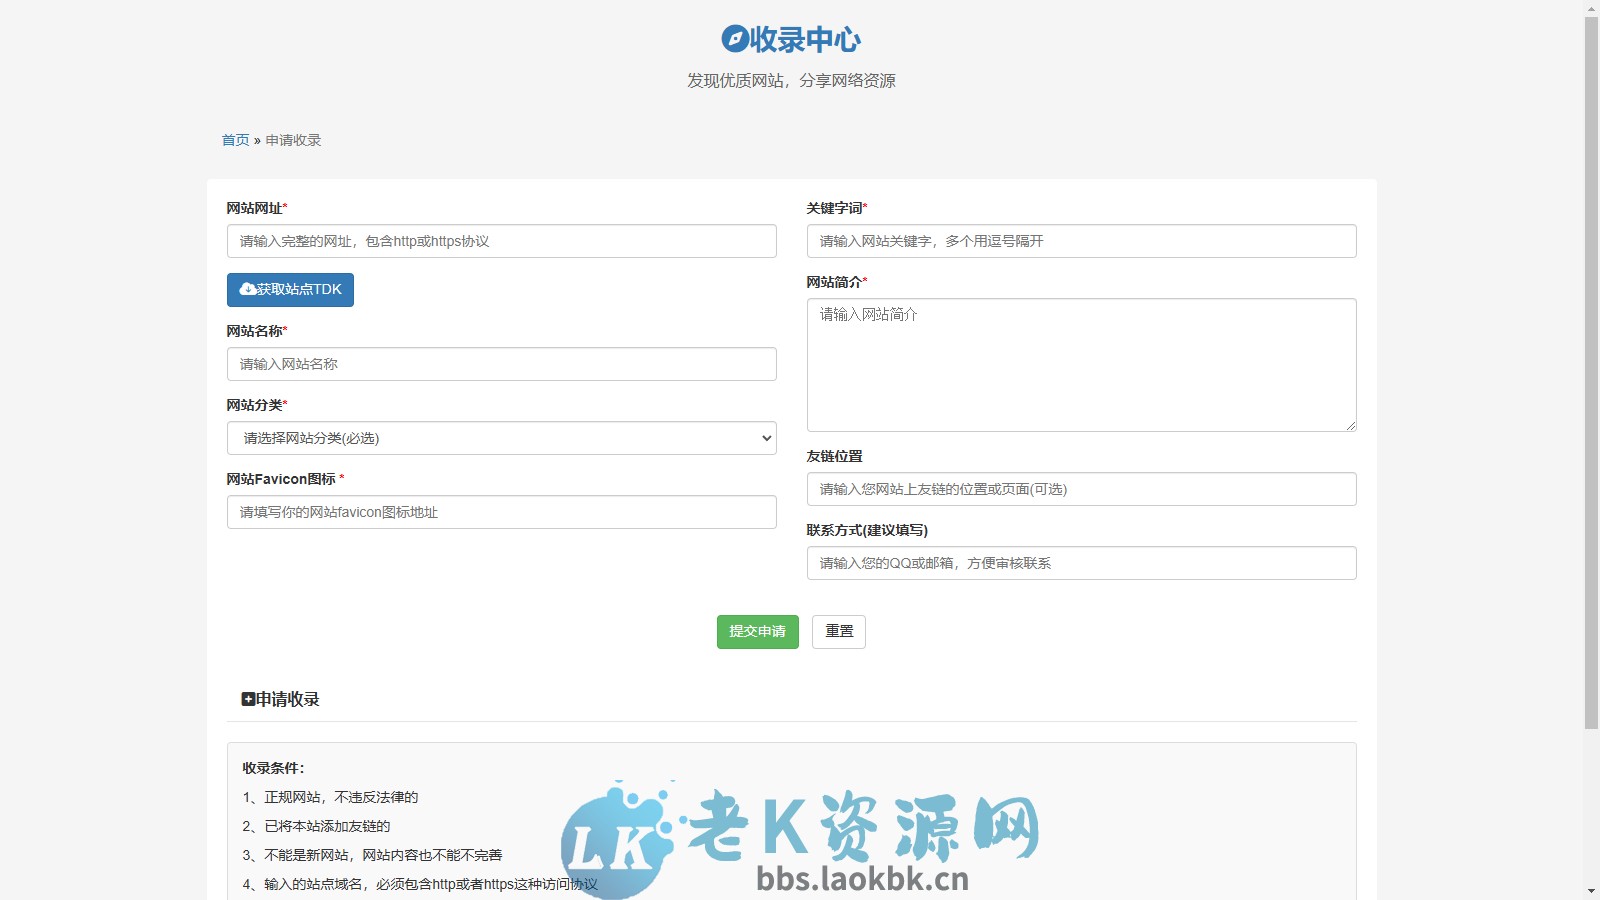
Task: Click the cloud download icon on 获取站点TDK button
Action: point(247,290)
